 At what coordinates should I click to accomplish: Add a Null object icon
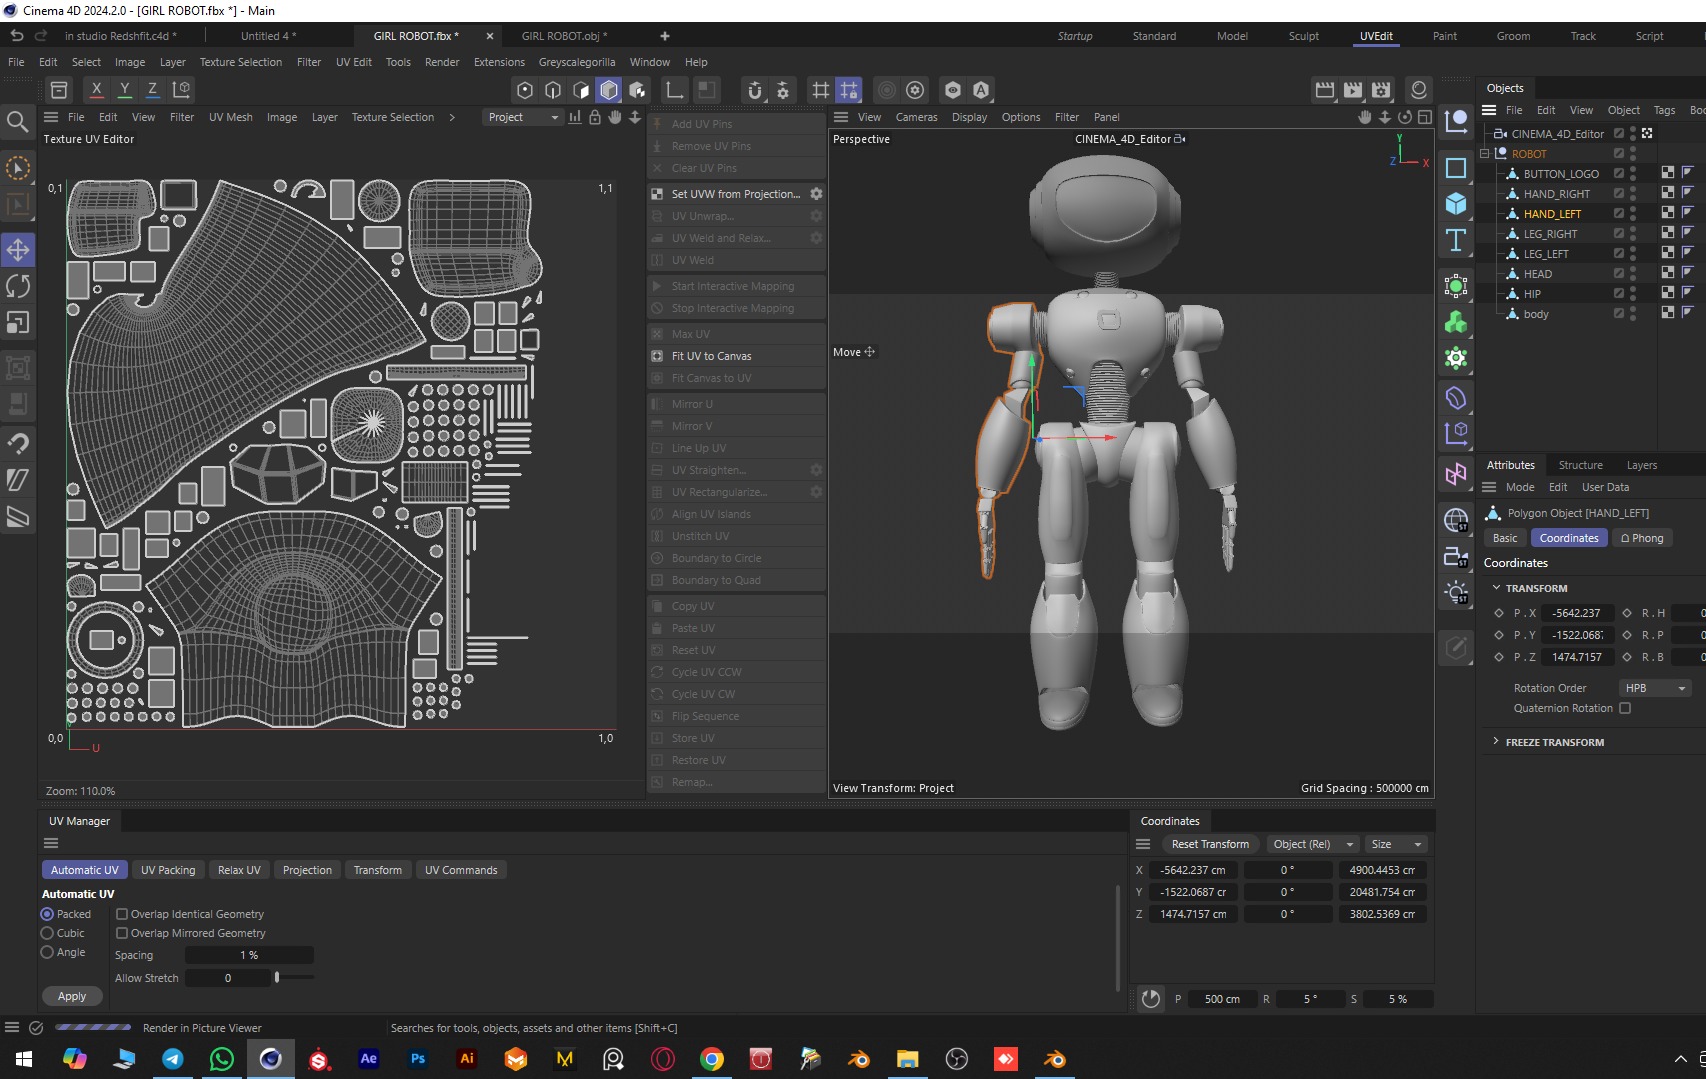(1456, 123)
